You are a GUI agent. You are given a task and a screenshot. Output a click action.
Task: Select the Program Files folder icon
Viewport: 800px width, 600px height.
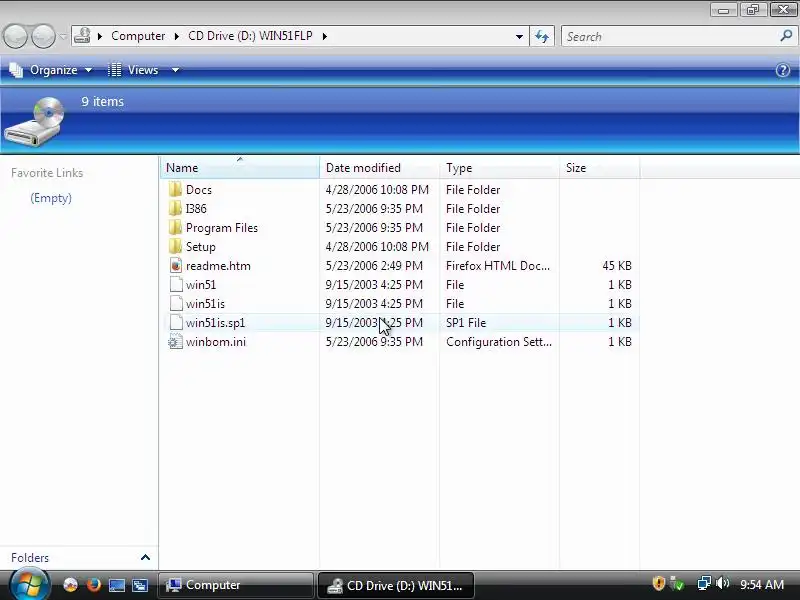(x=176, y=228)
